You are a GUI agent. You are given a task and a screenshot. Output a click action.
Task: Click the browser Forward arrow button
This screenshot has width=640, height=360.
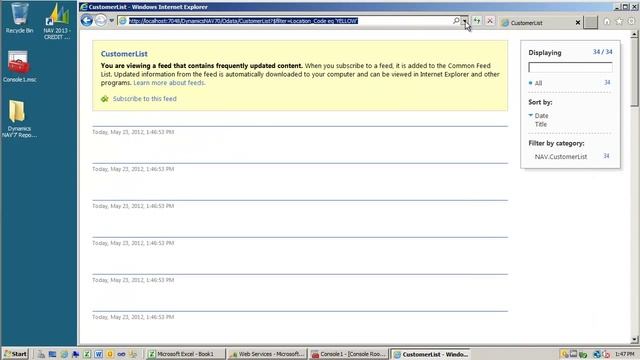(x=100, y=20)
